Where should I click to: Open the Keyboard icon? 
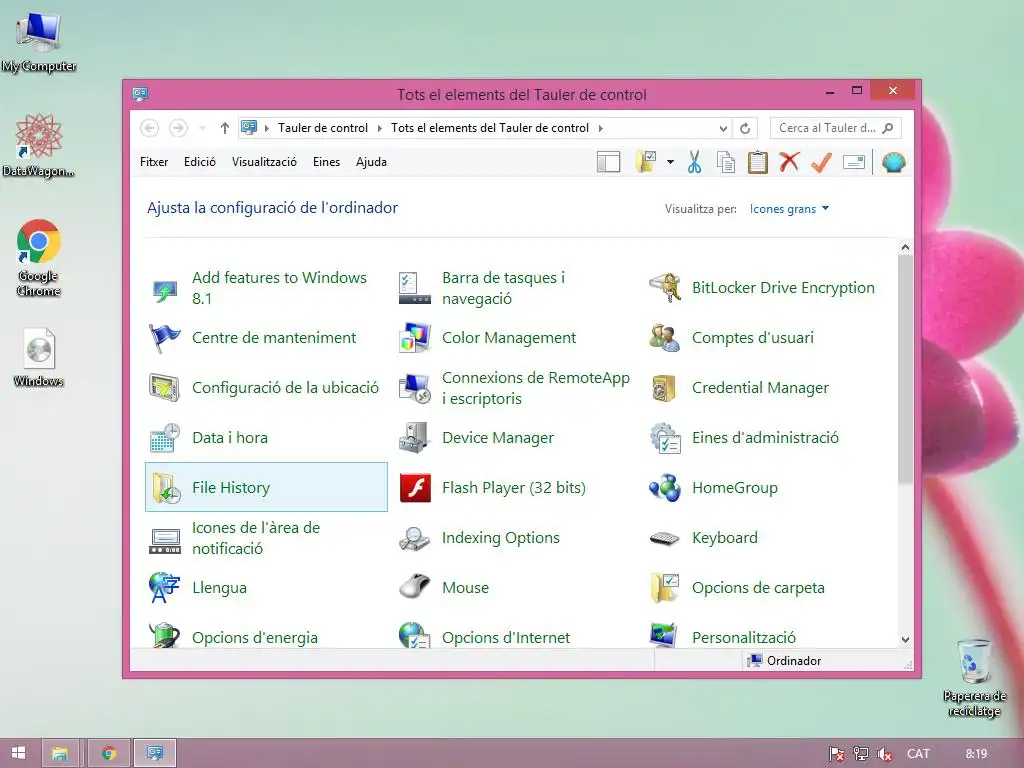coord(665,538)
